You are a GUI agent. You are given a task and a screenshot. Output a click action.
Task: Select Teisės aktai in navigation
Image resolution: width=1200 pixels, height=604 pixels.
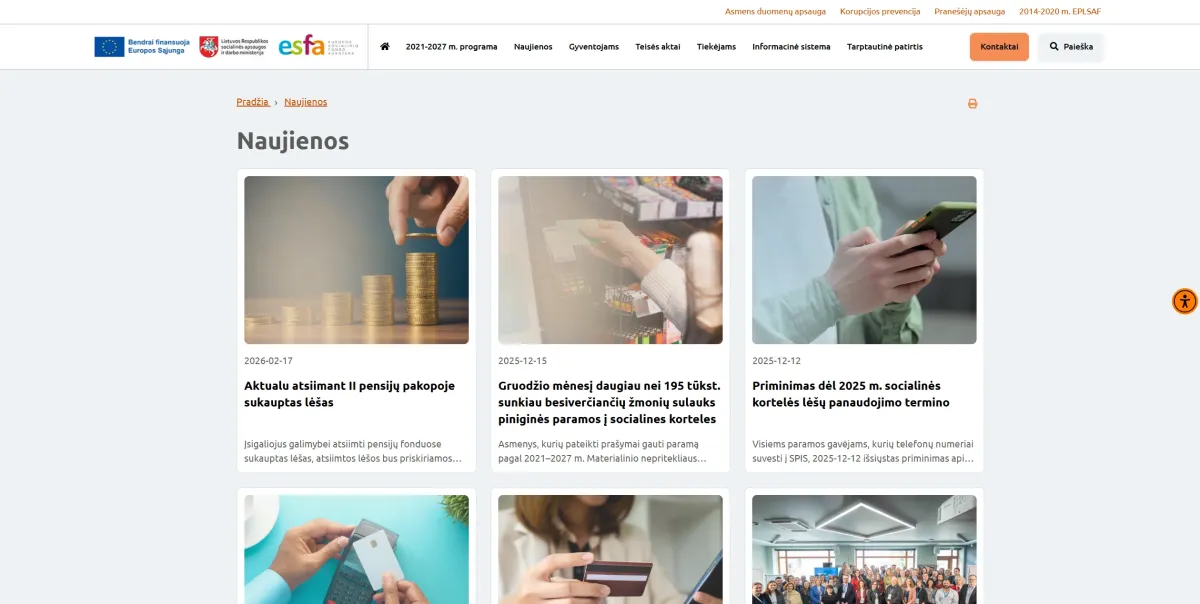tap(658, 46)
